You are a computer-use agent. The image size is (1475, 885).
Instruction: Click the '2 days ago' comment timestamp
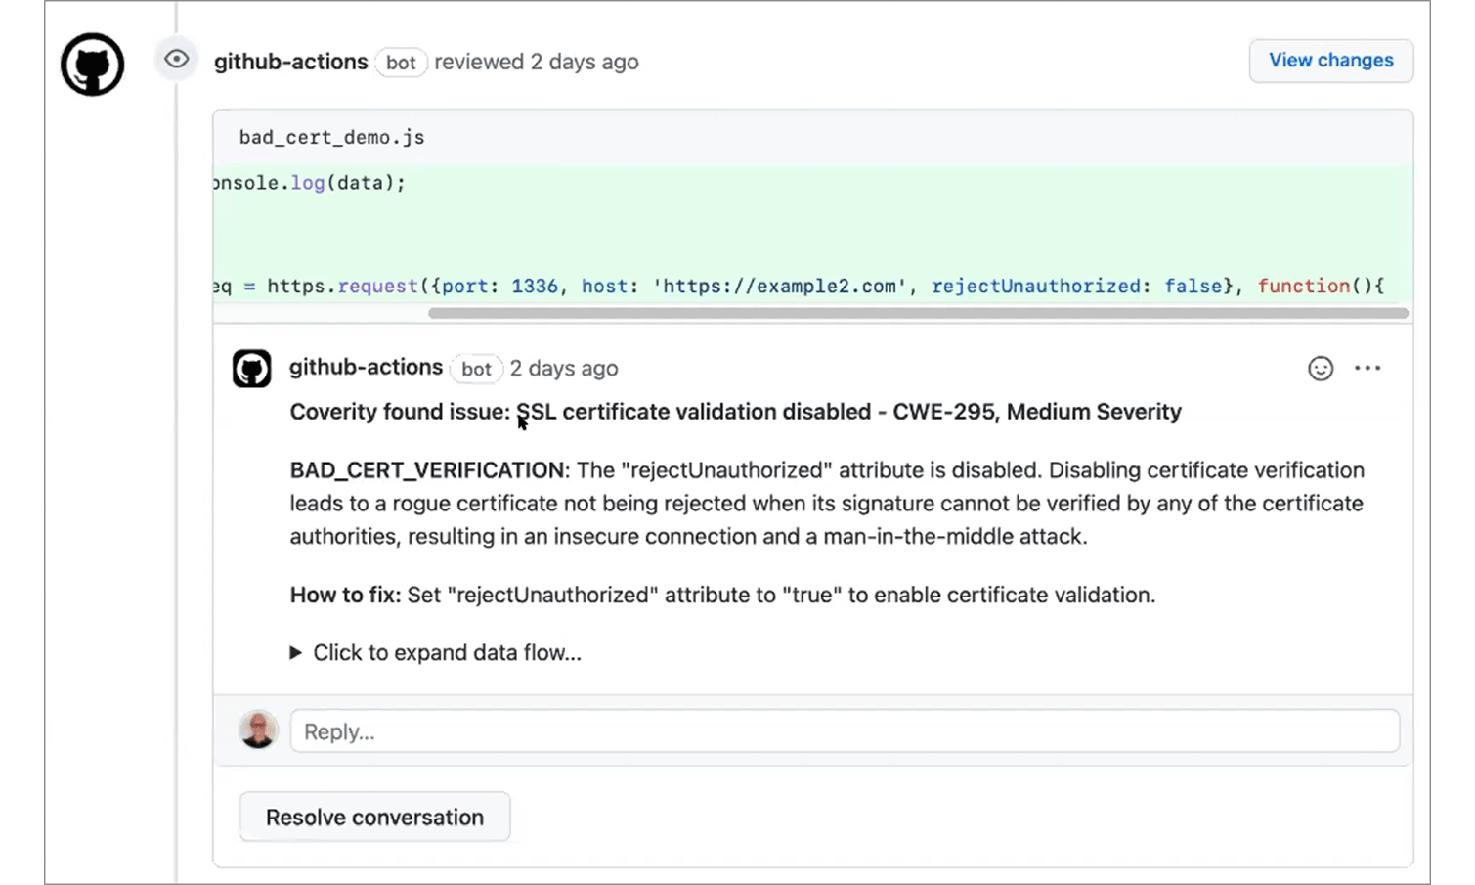[x=563, y=369]
